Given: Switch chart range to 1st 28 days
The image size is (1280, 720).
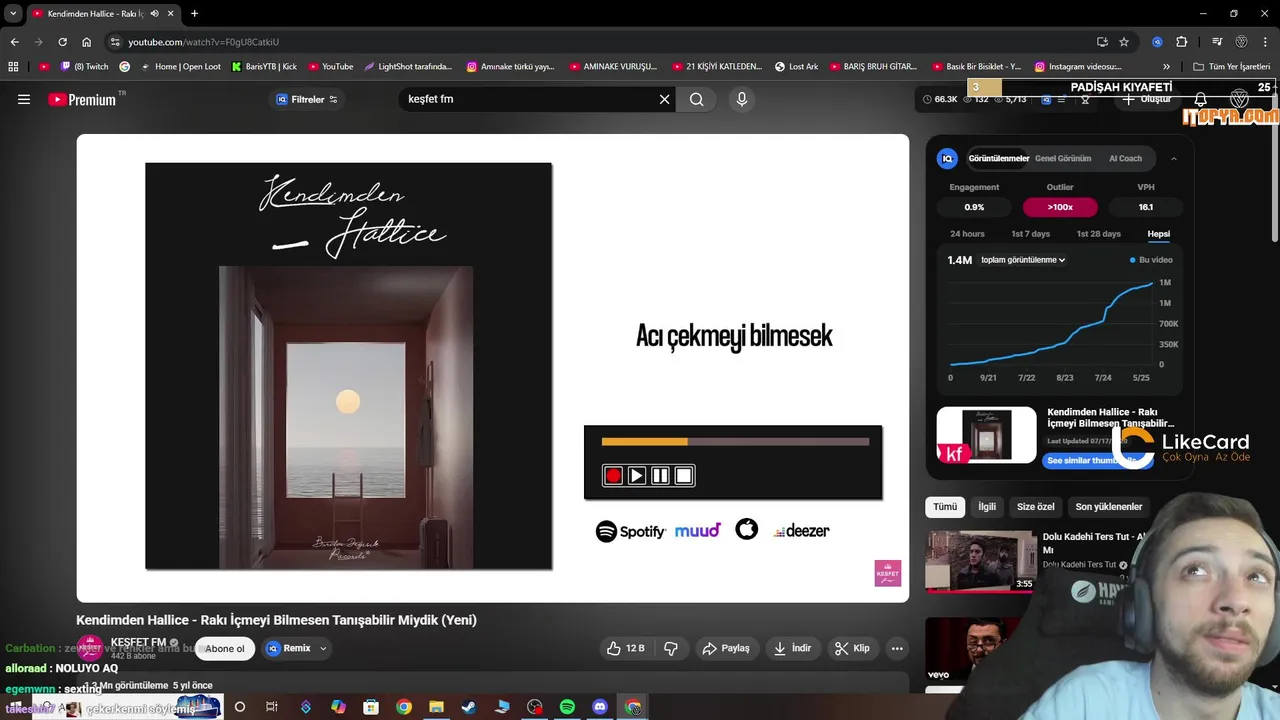Looking at the screenshot, I should pos(1098,234).
